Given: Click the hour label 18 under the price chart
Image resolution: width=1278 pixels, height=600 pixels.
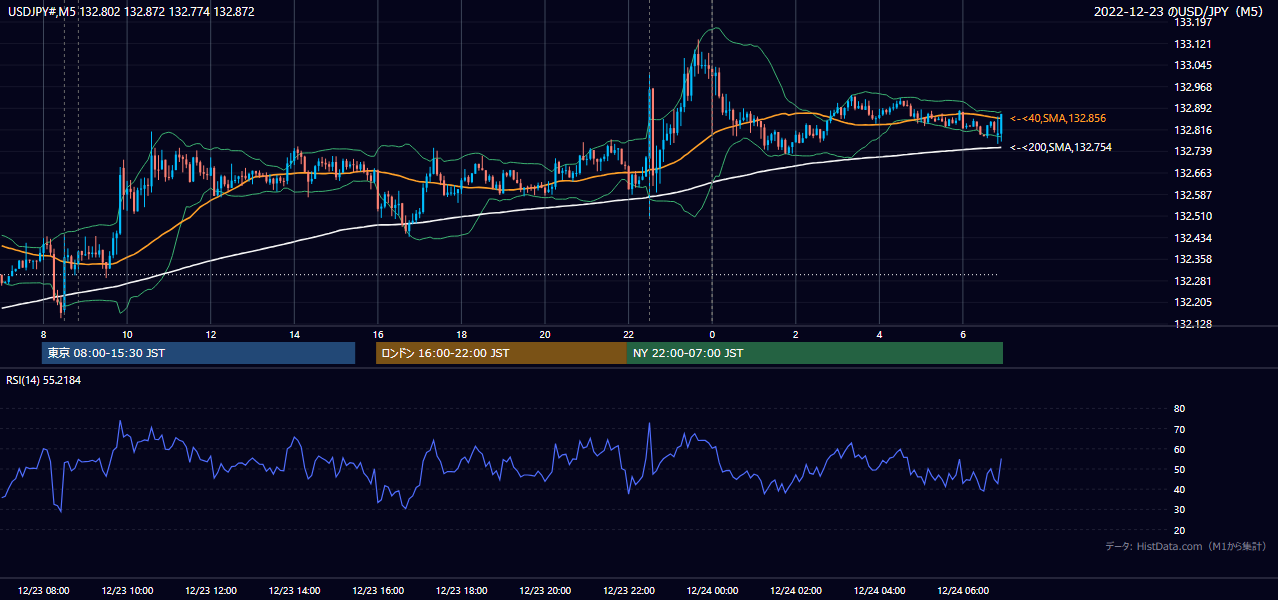Looking at the screenshot, I should [461, 334].
